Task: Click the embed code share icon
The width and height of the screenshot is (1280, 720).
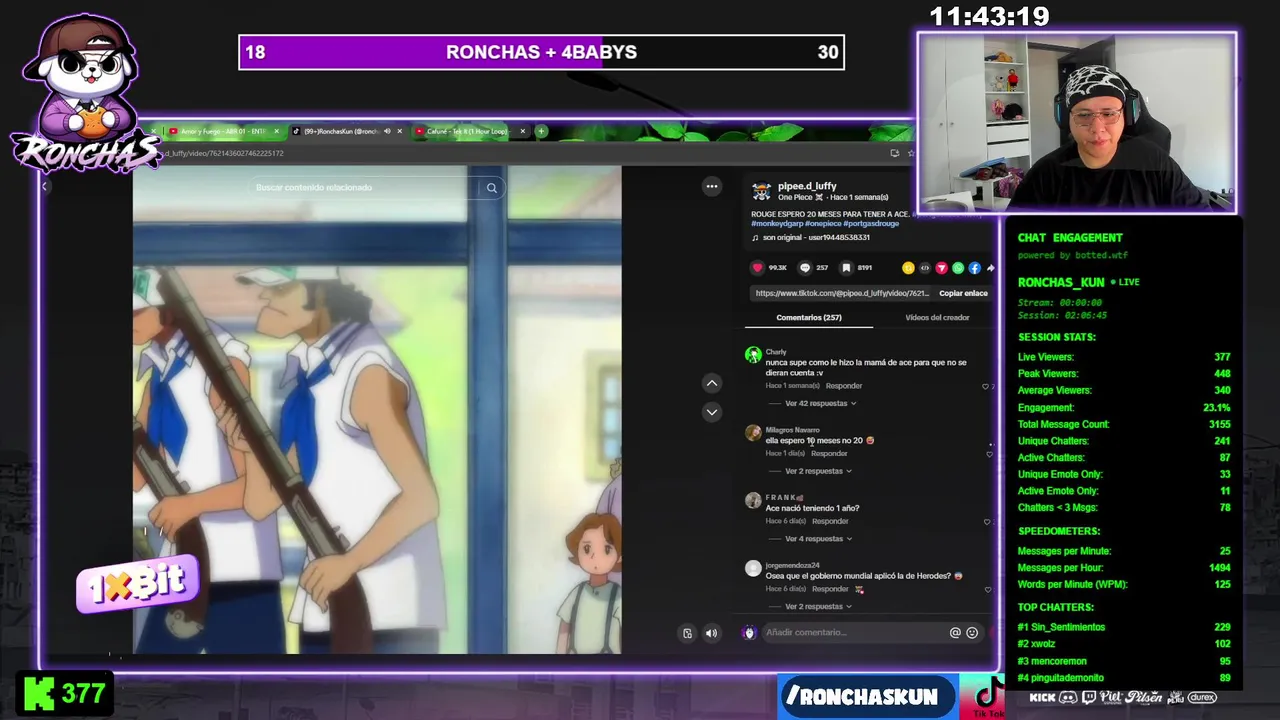Action: click(925, 268)
